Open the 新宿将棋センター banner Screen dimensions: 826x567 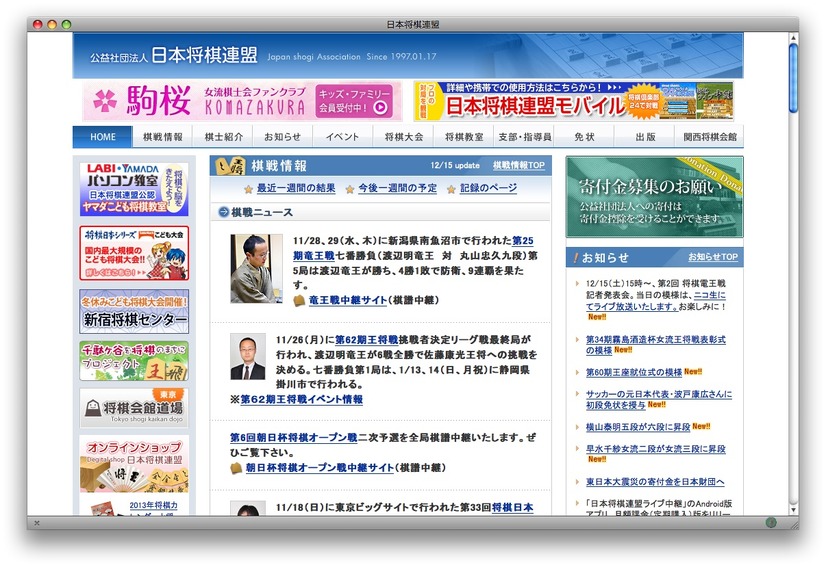coord(134,311)
